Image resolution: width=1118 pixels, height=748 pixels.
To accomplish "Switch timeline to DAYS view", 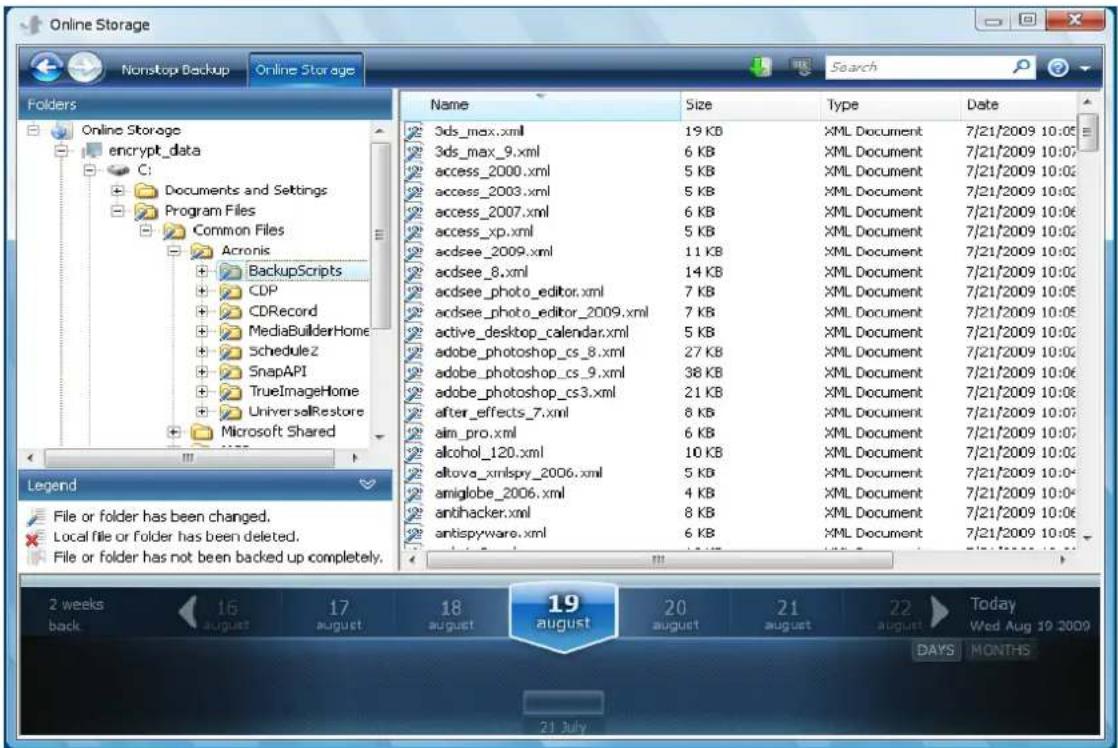I will (x=935, y=650).
